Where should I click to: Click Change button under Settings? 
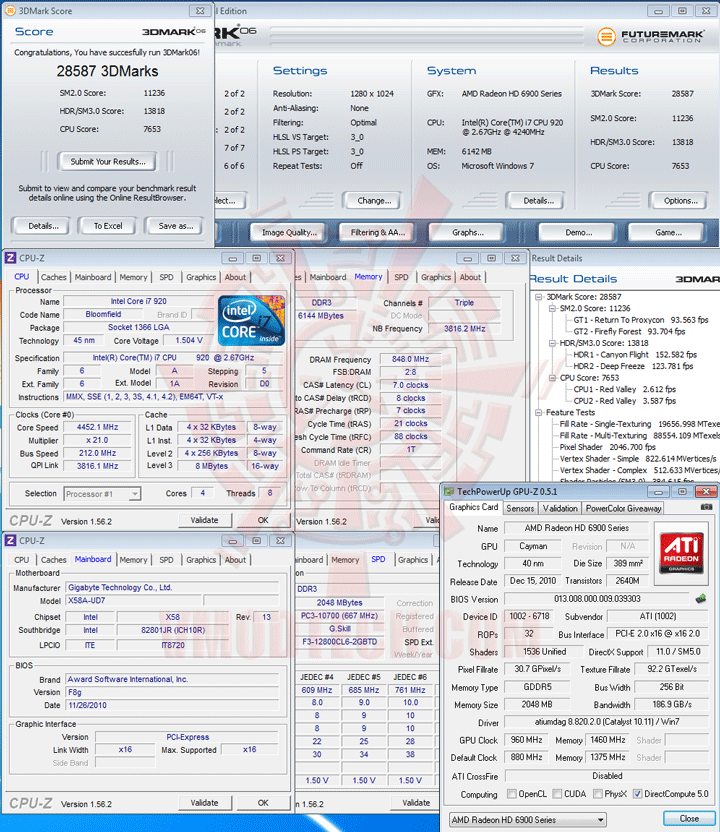tap(374, 201)
